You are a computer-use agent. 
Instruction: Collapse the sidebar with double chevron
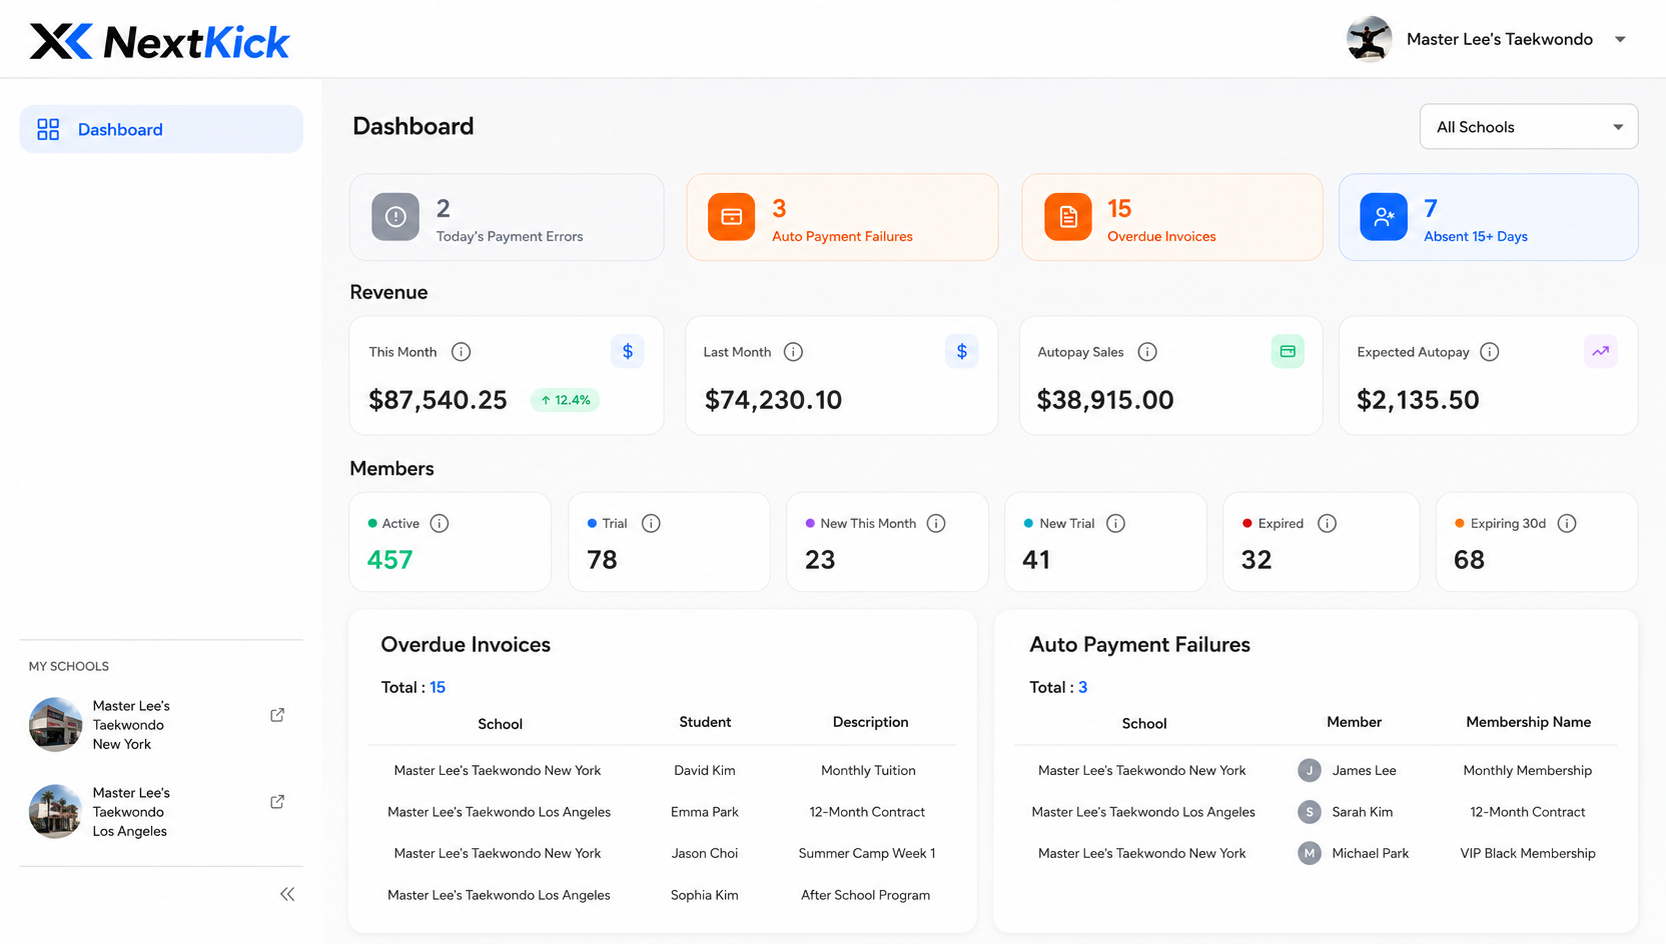tap(287, 894)
